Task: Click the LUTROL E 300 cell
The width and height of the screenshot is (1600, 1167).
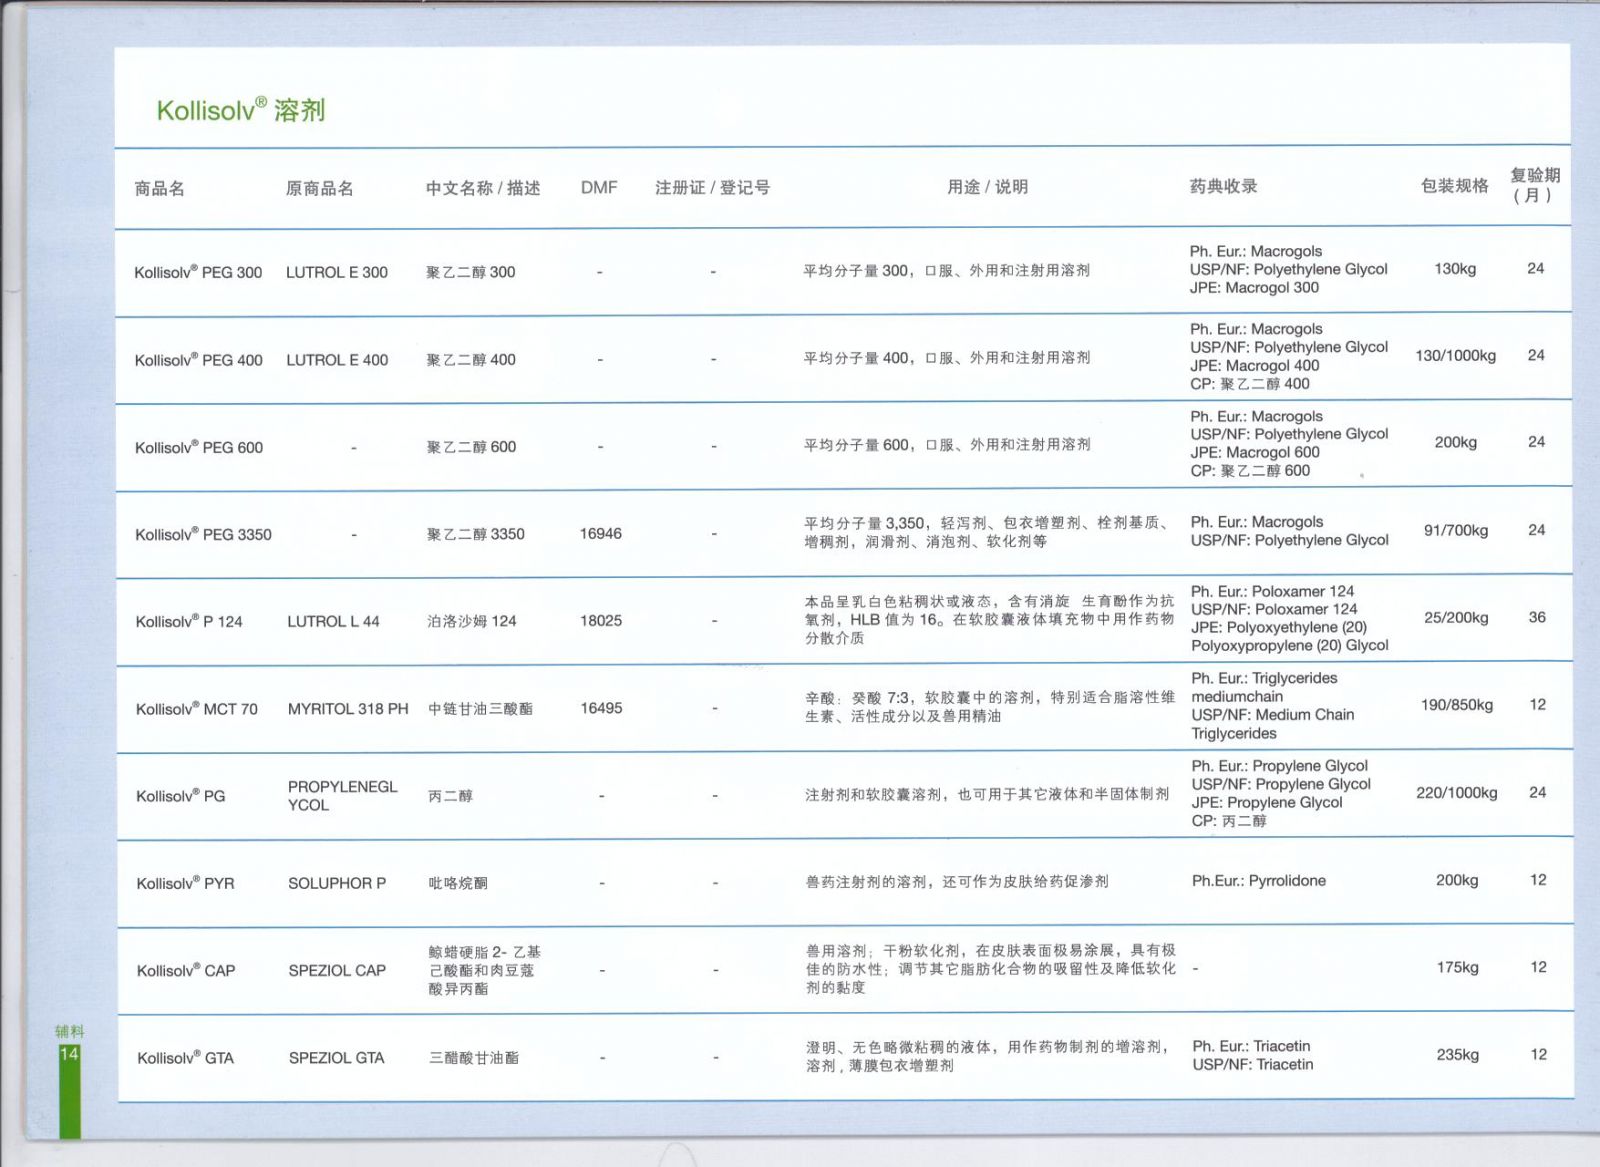Action: [x=337, y=272]
